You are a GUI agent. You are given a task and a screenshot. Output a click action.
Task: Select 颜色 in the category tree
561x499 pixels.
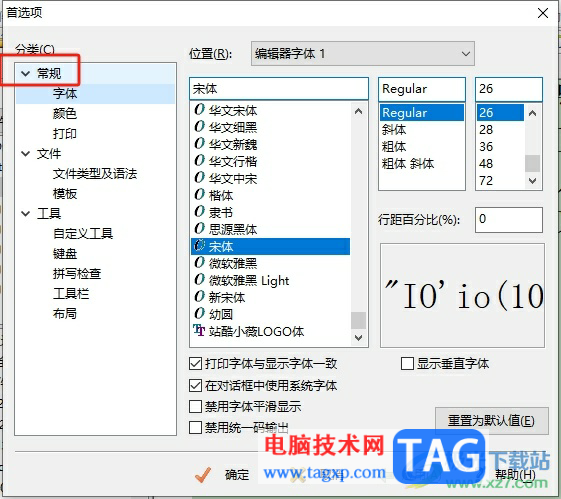[65, 114]
